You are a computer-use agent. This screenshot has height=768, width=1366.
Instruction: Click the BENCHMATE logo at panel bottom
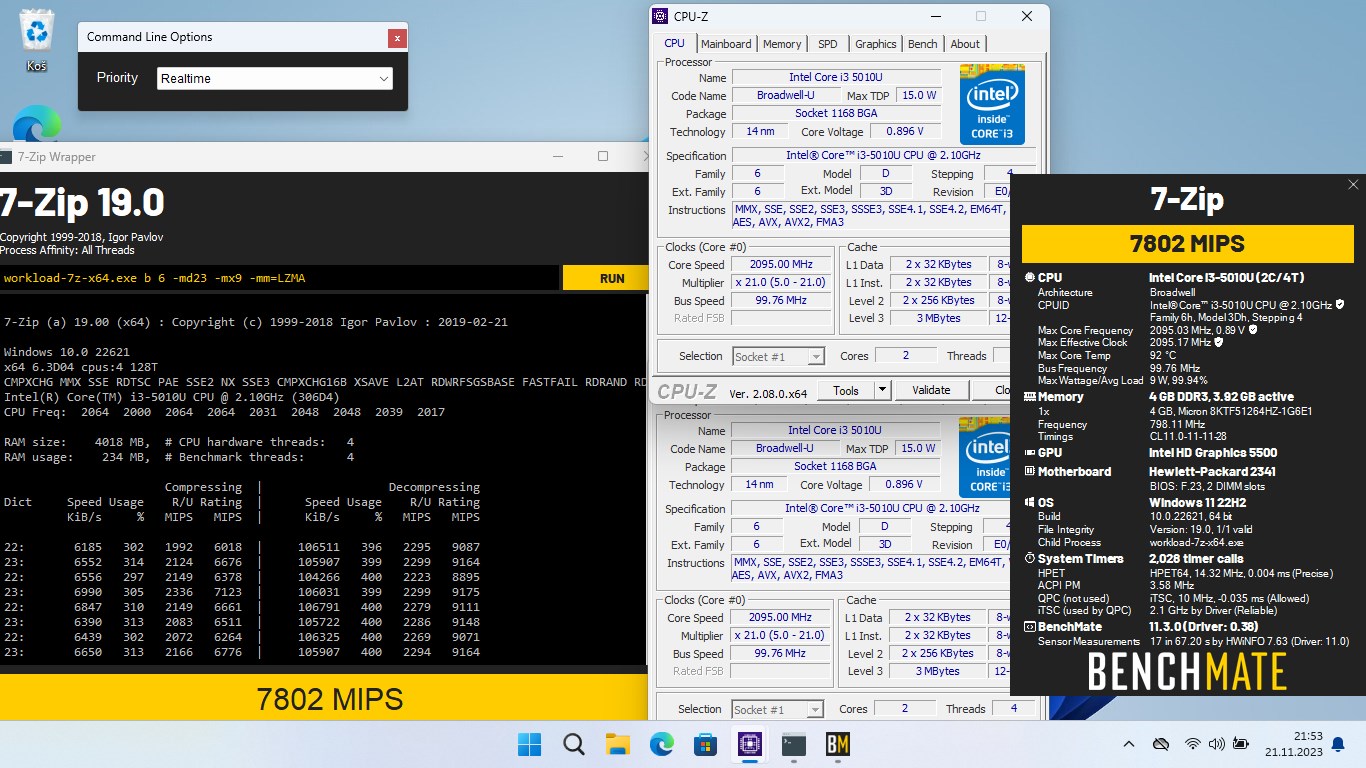click(1187, 671)
